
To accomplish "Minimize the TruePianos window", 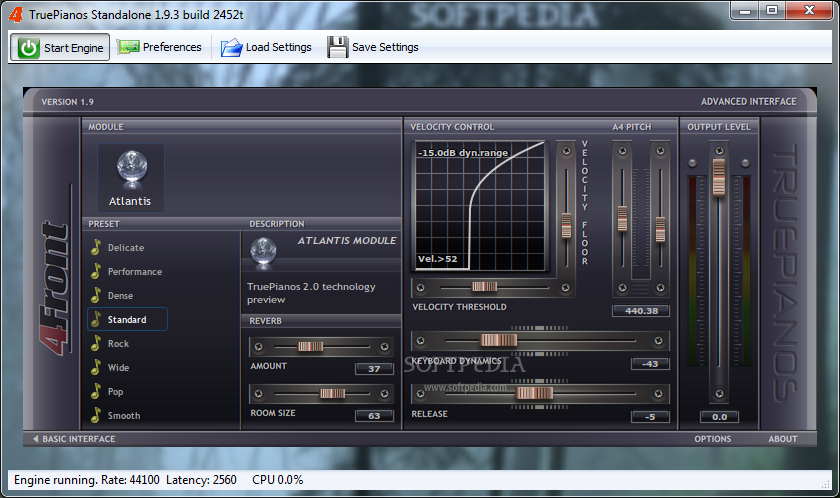I will click(745, 10).
